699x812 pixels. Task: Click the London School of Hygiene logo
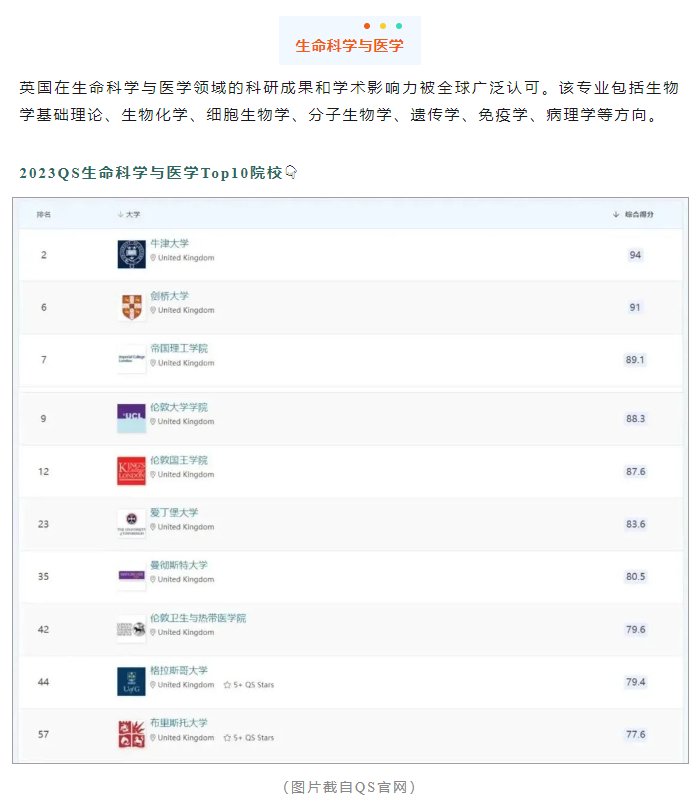[x=132, y=629]
